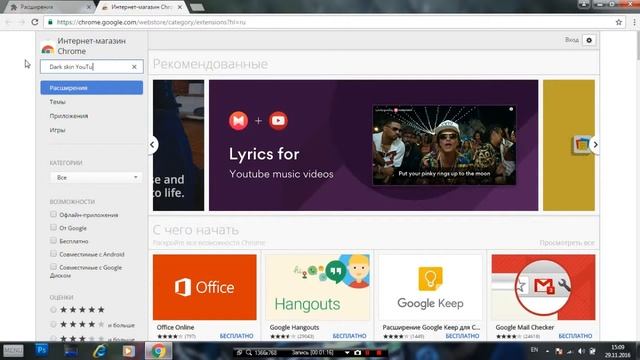Click the Google Mail Checker title text
Image resolution: width=640 pixels, height=360 pixels.
[x=524, y=327]
